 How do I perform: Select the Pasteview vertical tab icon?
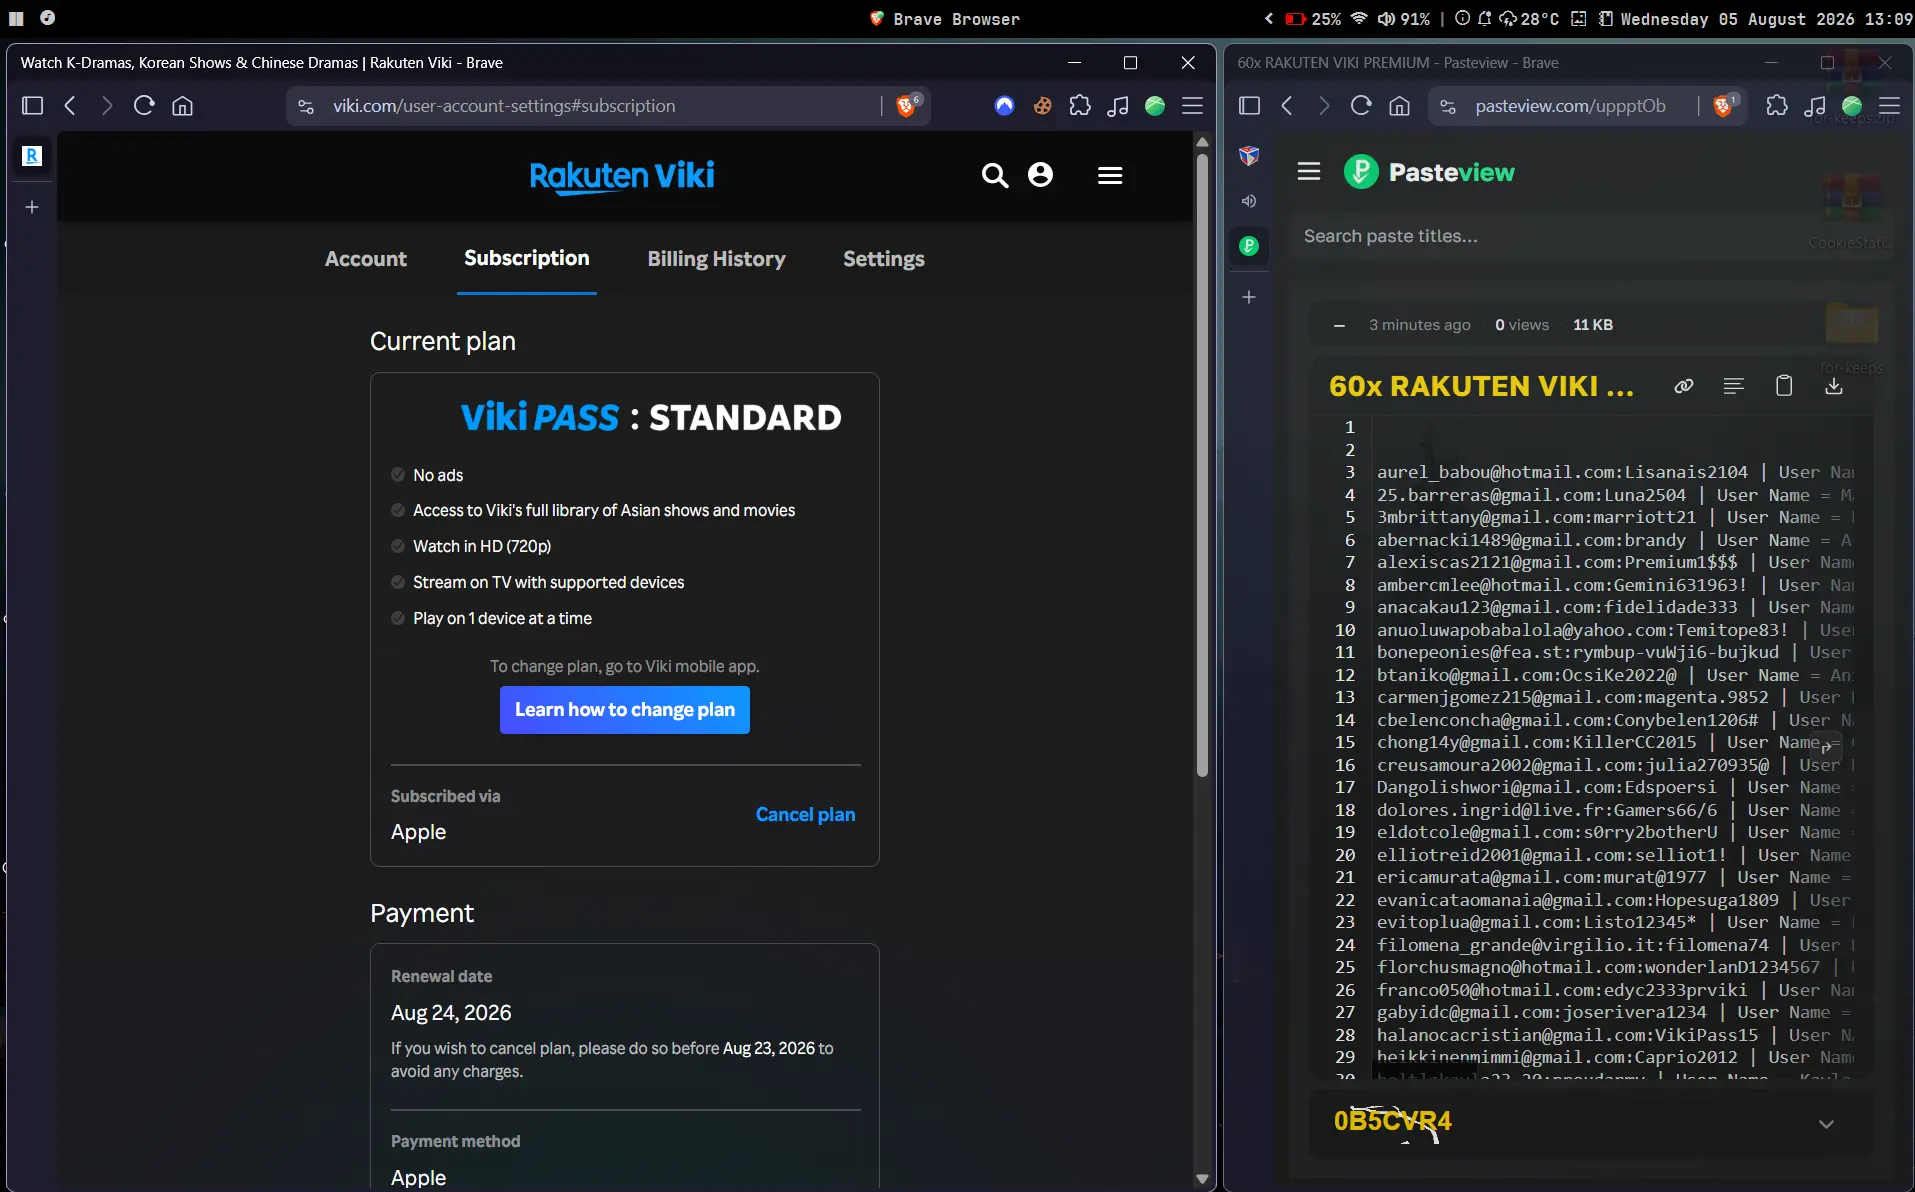[1249, 246]
